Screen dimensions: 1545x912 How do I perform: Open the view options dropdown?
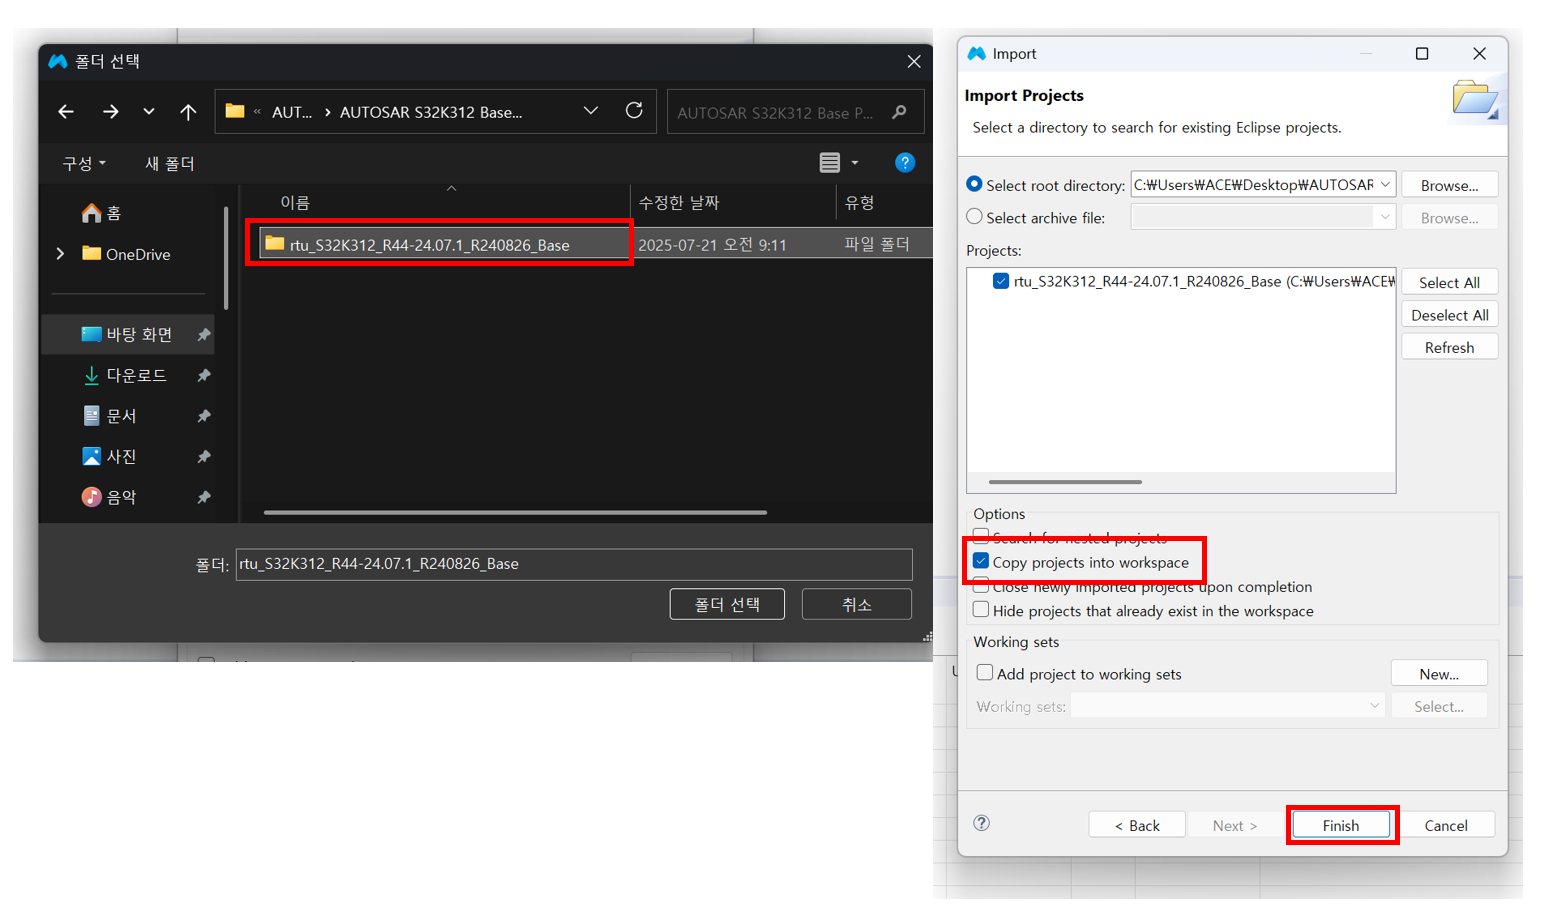[854, 163]
